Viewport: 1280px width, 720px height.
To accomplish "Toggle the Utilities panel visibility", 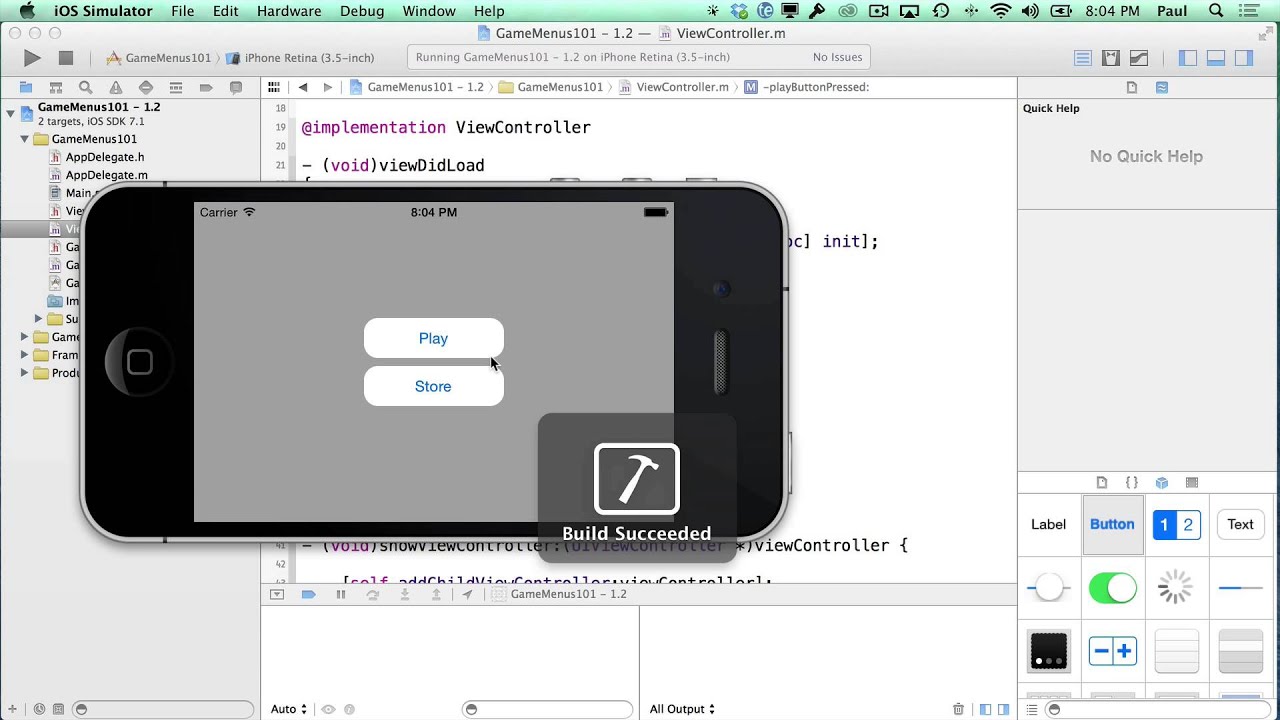I will pos(1244,58).
